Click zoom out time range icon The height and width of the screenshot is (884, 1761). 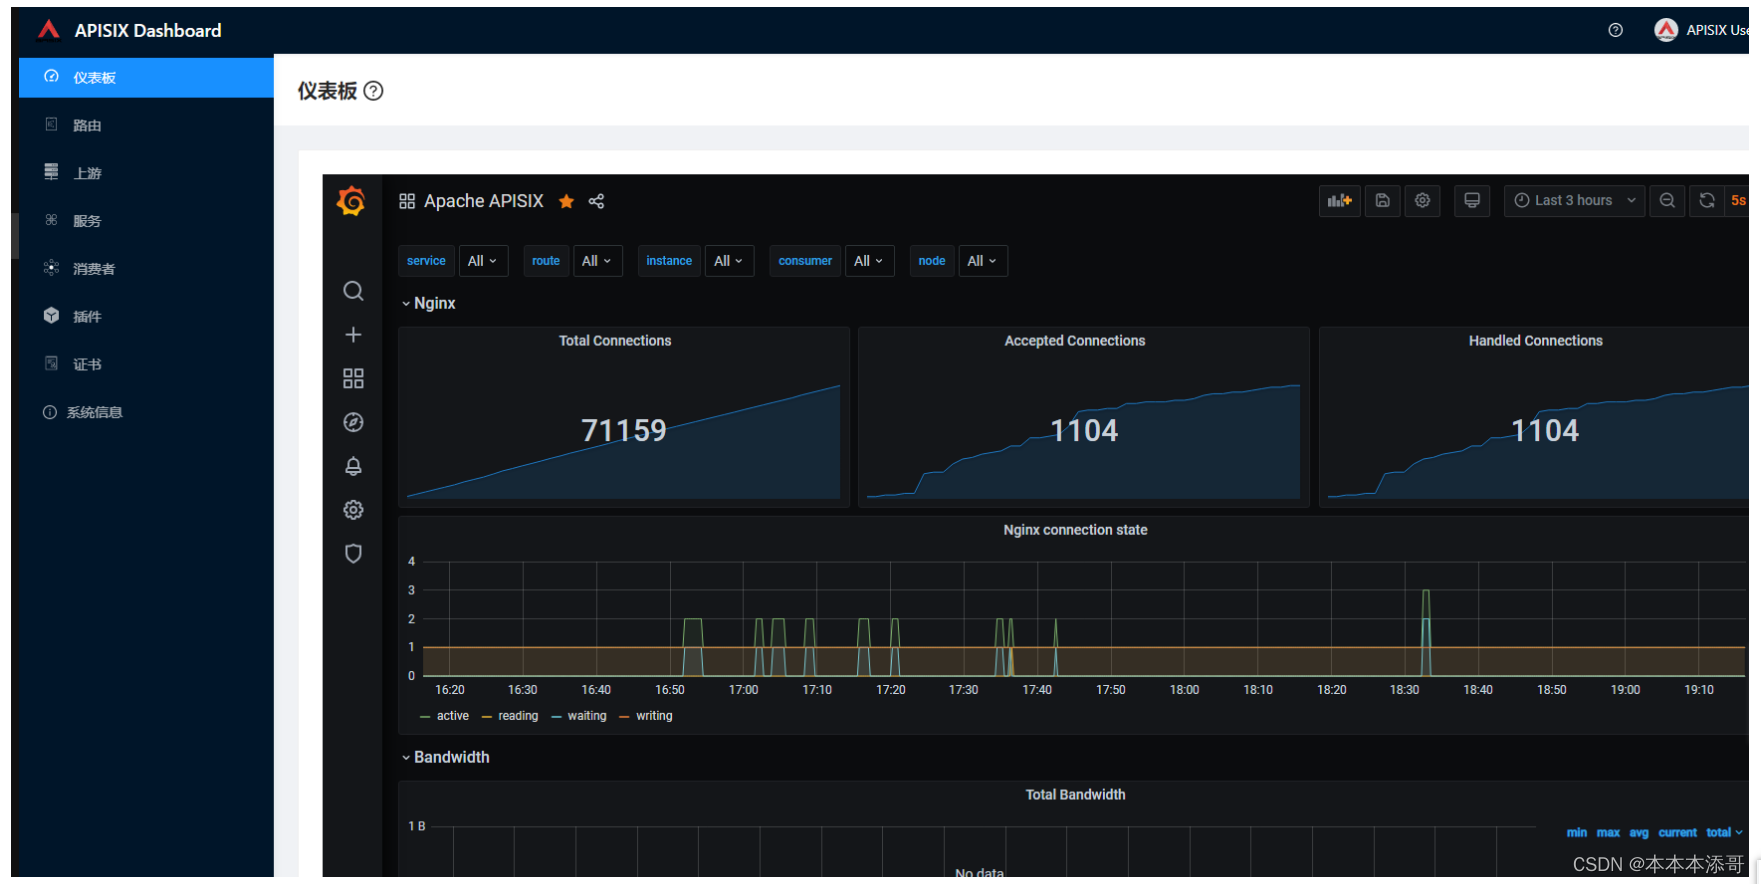pyautogui.click(x=1667, y=201)
